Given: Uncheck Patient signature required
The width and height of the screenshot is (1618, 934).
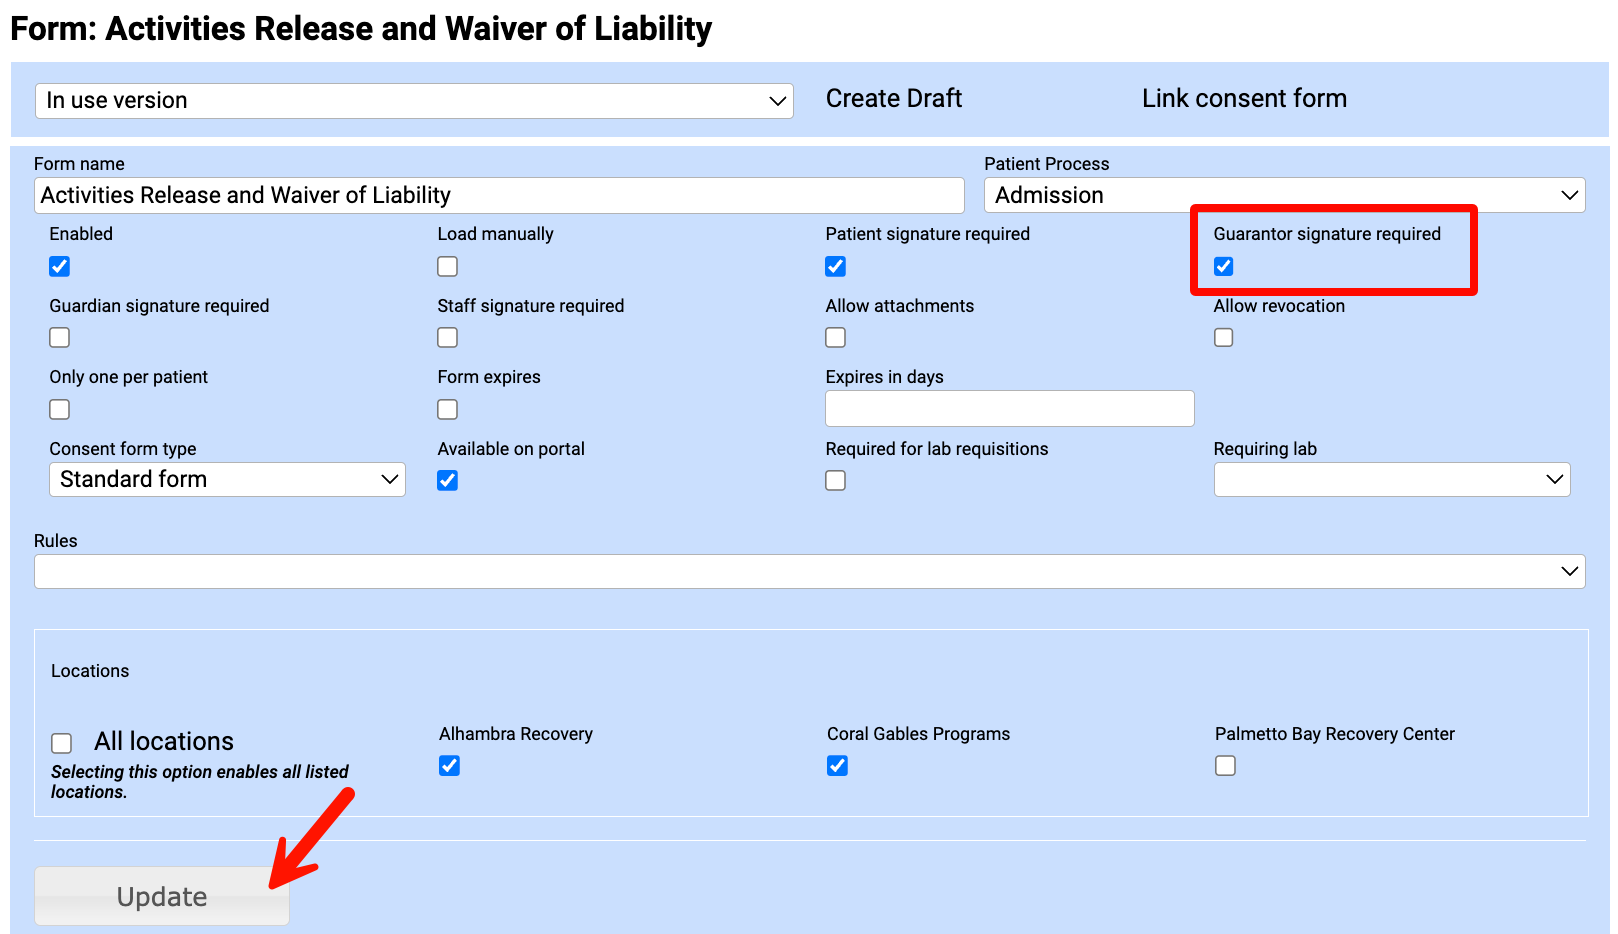Looking at the screenshot, I should point(836,266).
